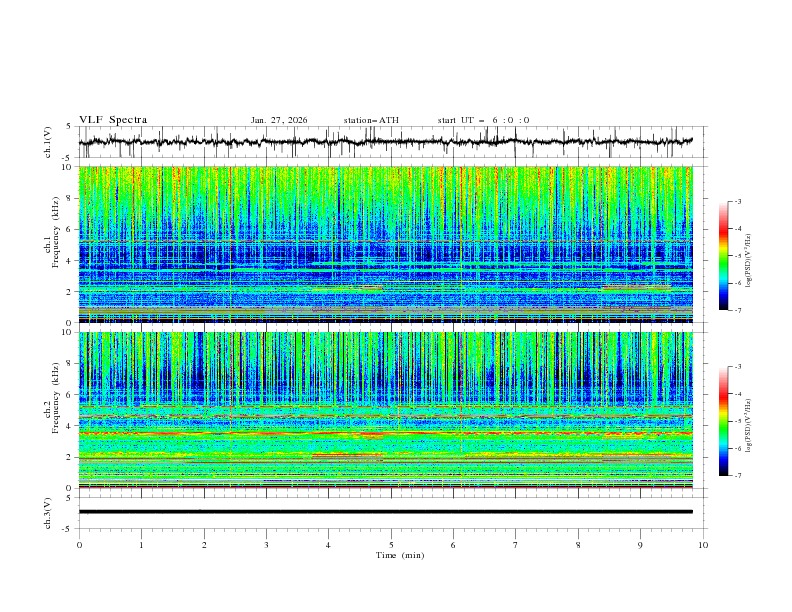Click ch.2 colorbar "log(PSD)(V²/Hz)" label
792x612 pixels.
click(x=749, y=425)
